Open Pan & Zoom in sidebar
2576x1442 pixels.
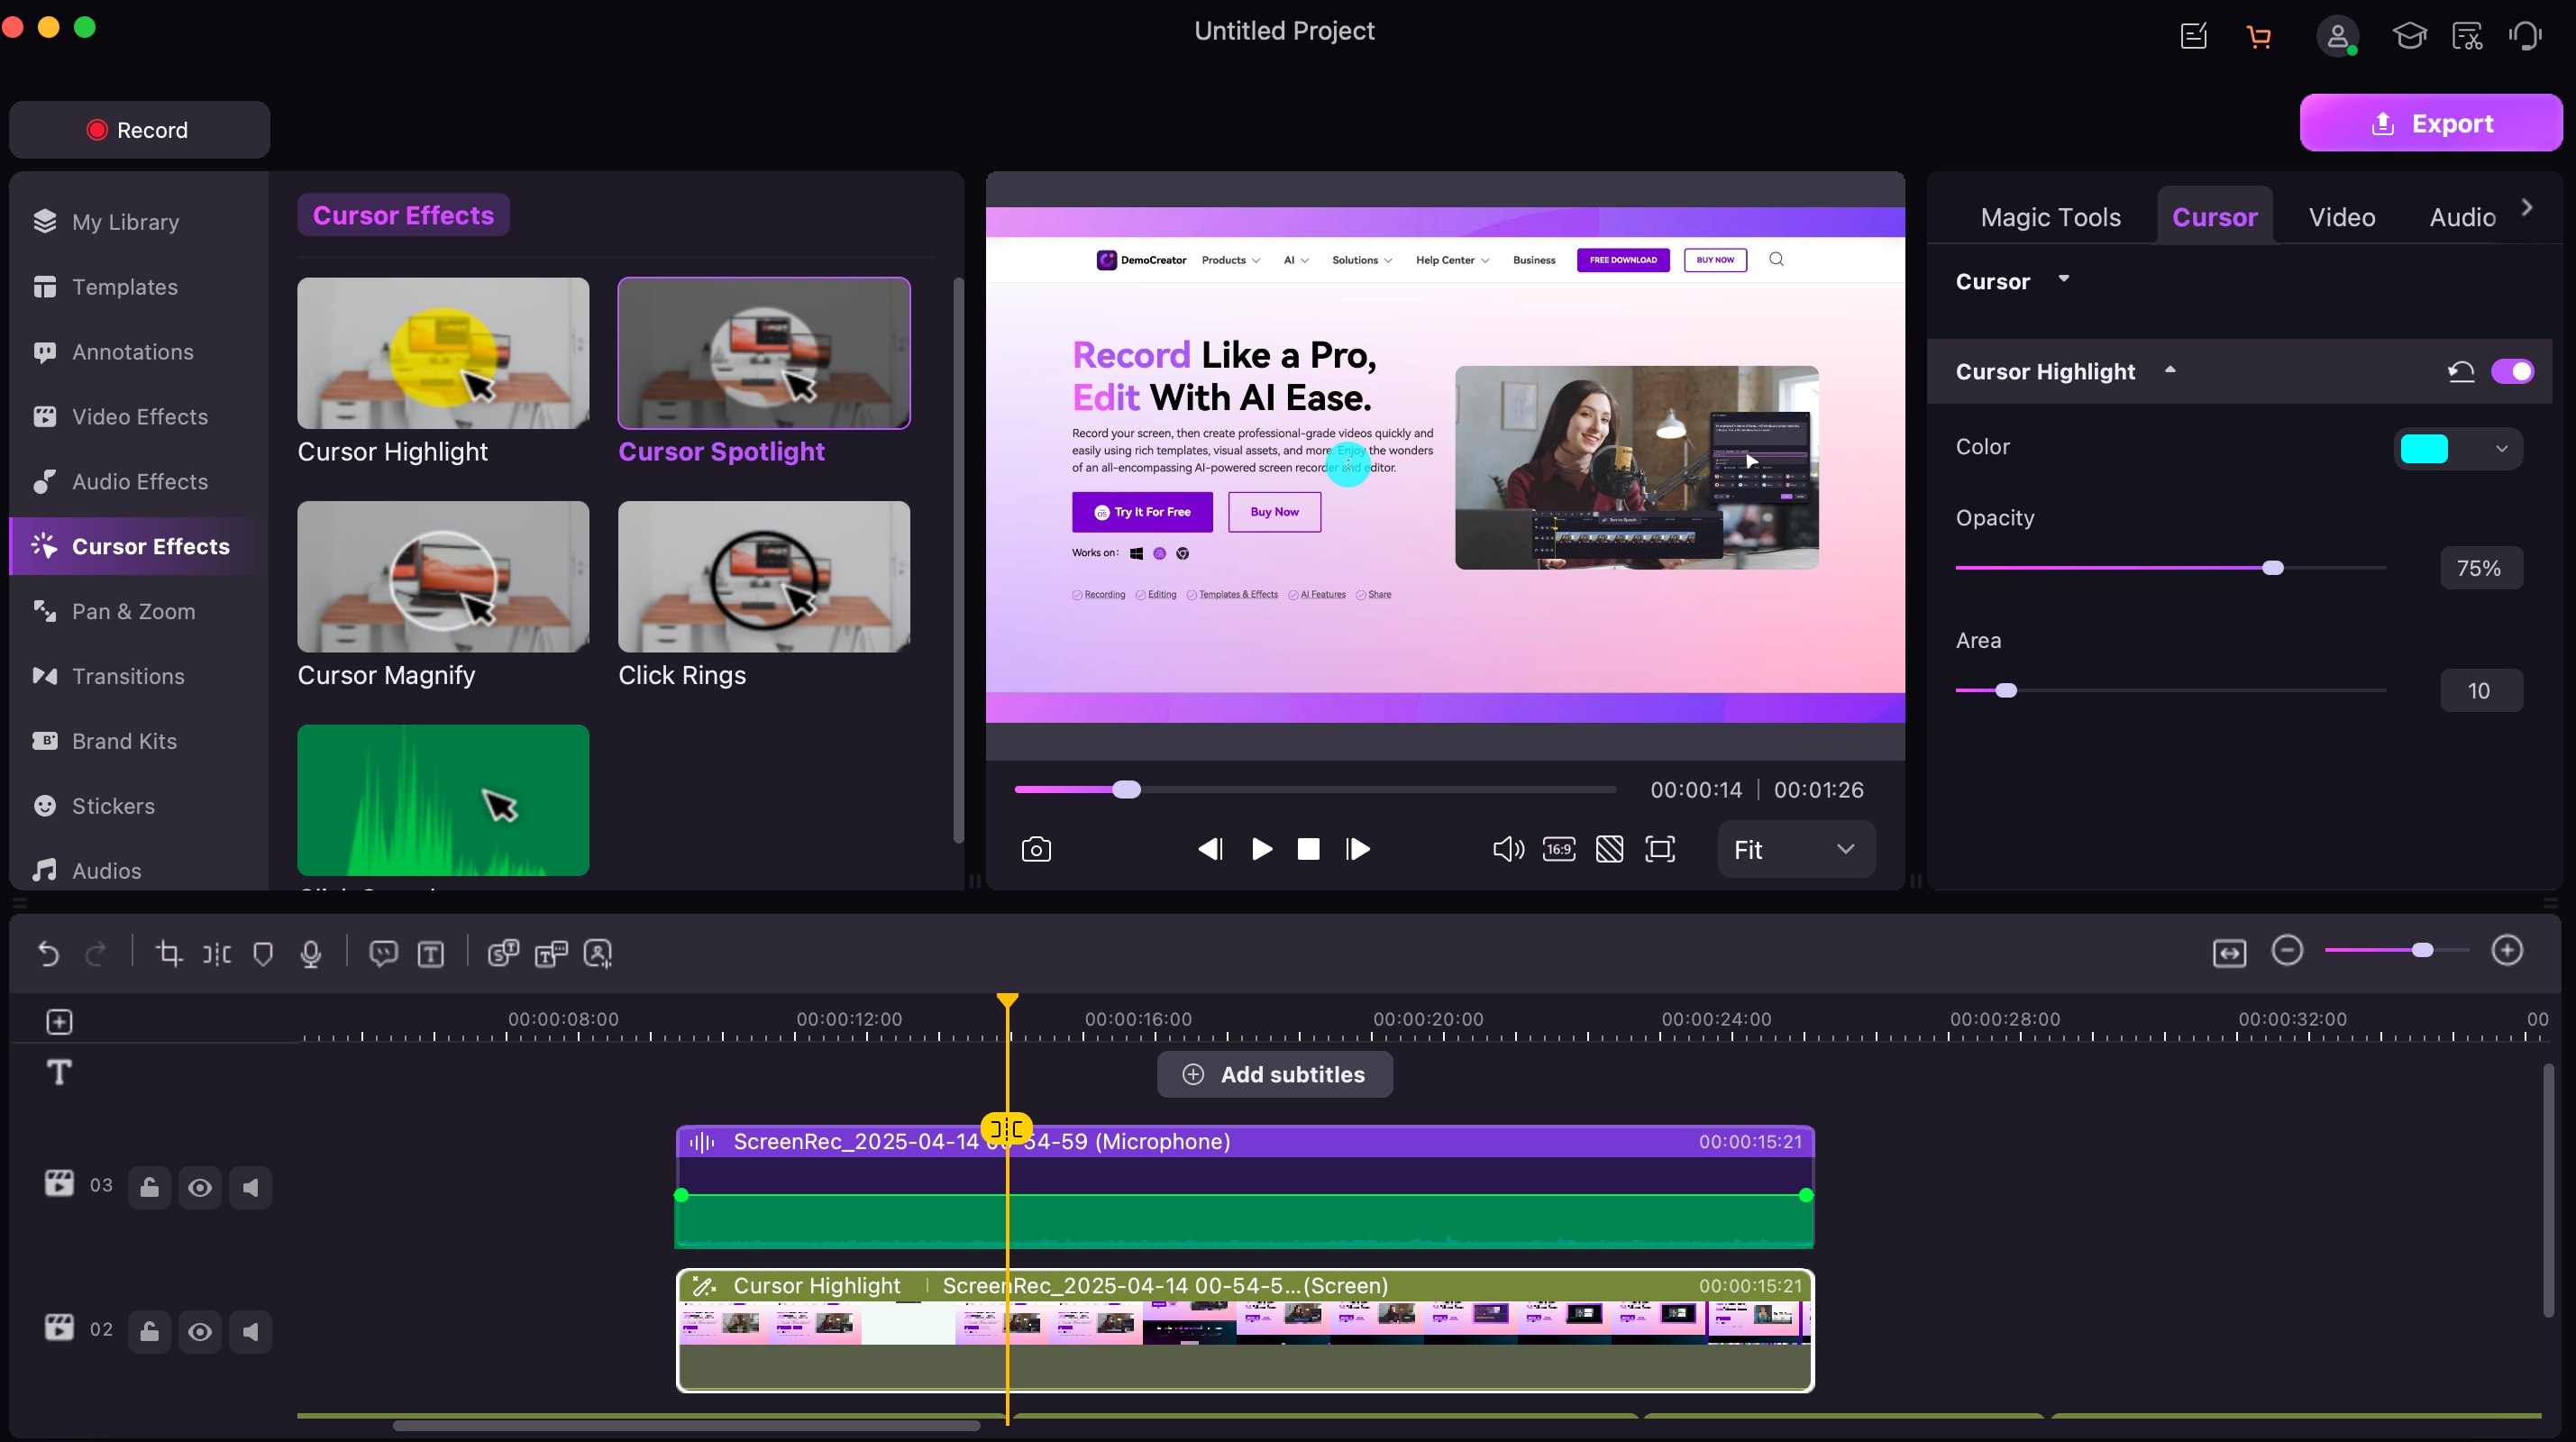point(133,611)
